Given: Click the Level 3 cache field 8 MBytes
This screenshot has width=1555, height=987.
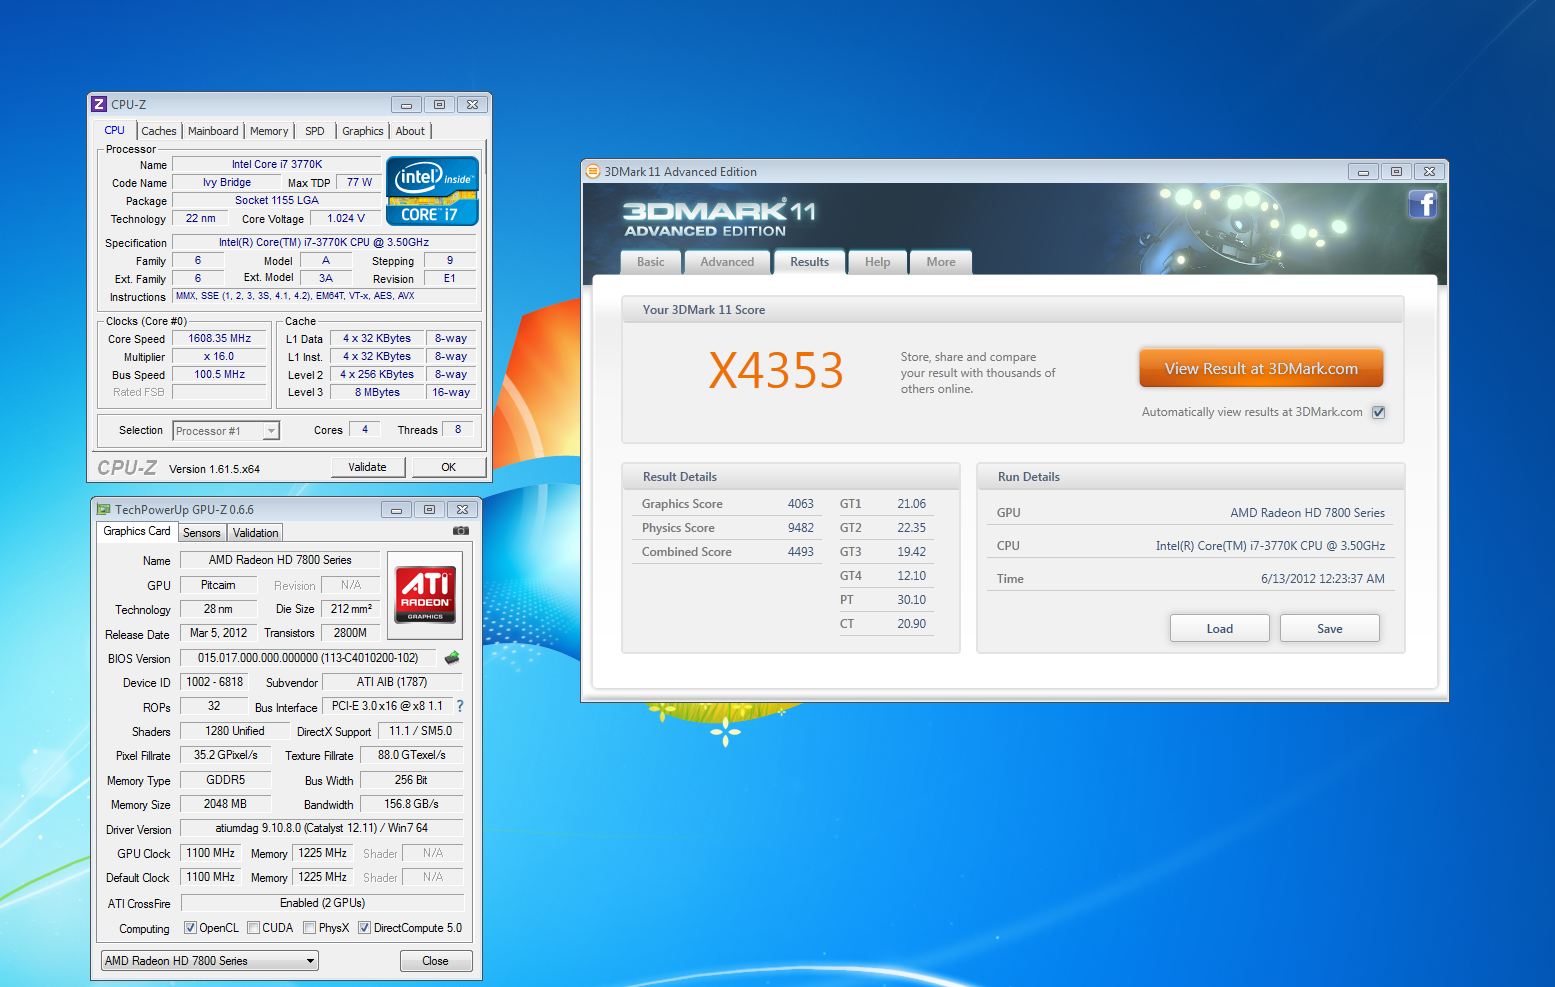Looking at the screenshot, I should pos(376,393).
